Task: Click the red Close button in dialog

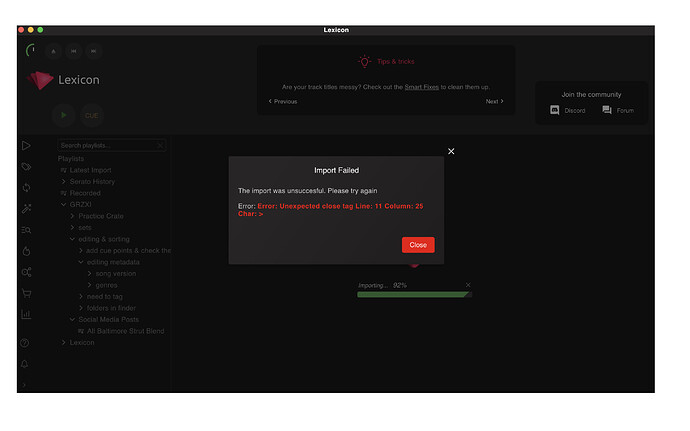Action: click(x=418, y=245)
